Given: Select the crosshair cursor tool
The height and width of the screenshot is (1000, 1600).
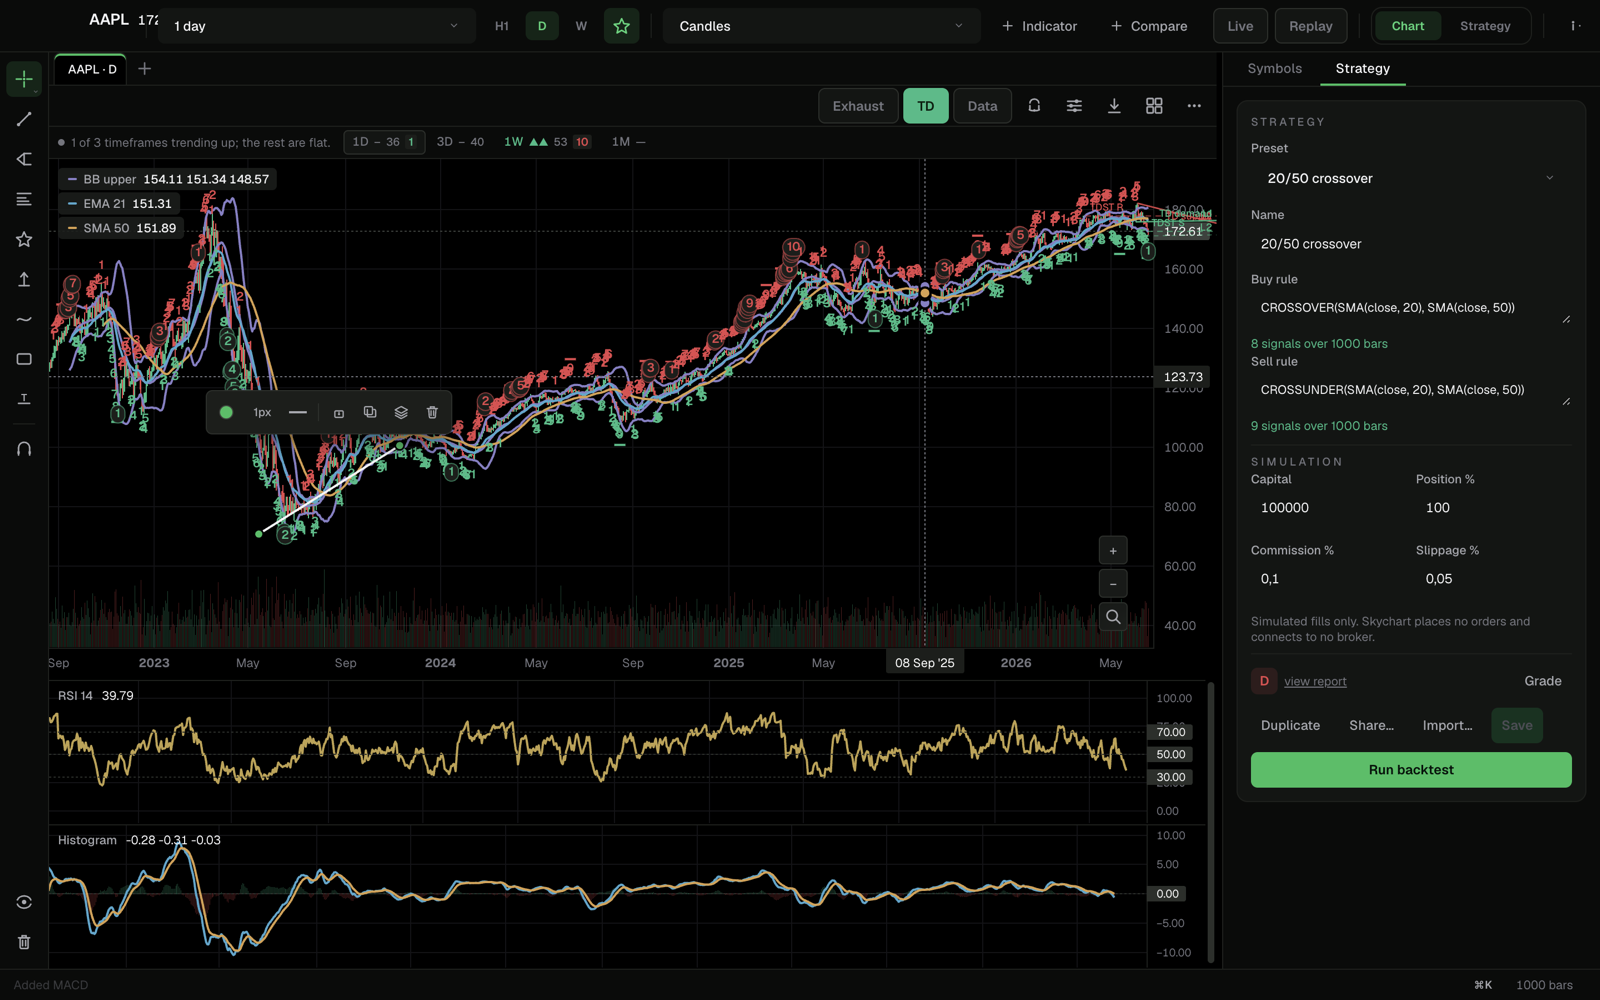Looking at the screenshot, I should tap(24, 79).
